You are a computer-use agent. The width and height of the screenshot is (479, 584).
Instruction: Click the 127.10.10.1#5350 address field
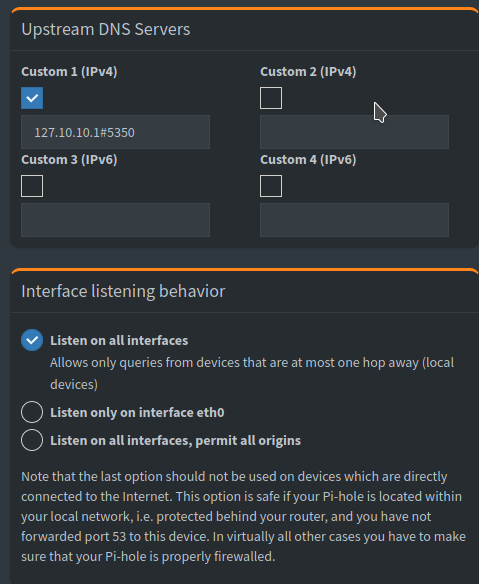pyautogui.click(x=115, y=132)
